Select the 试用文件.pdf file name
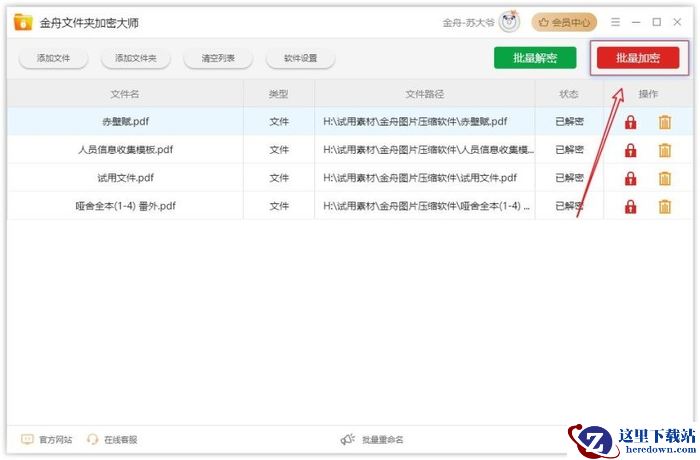The width and height of the screenshot is (700, 460). pos(125,178)
